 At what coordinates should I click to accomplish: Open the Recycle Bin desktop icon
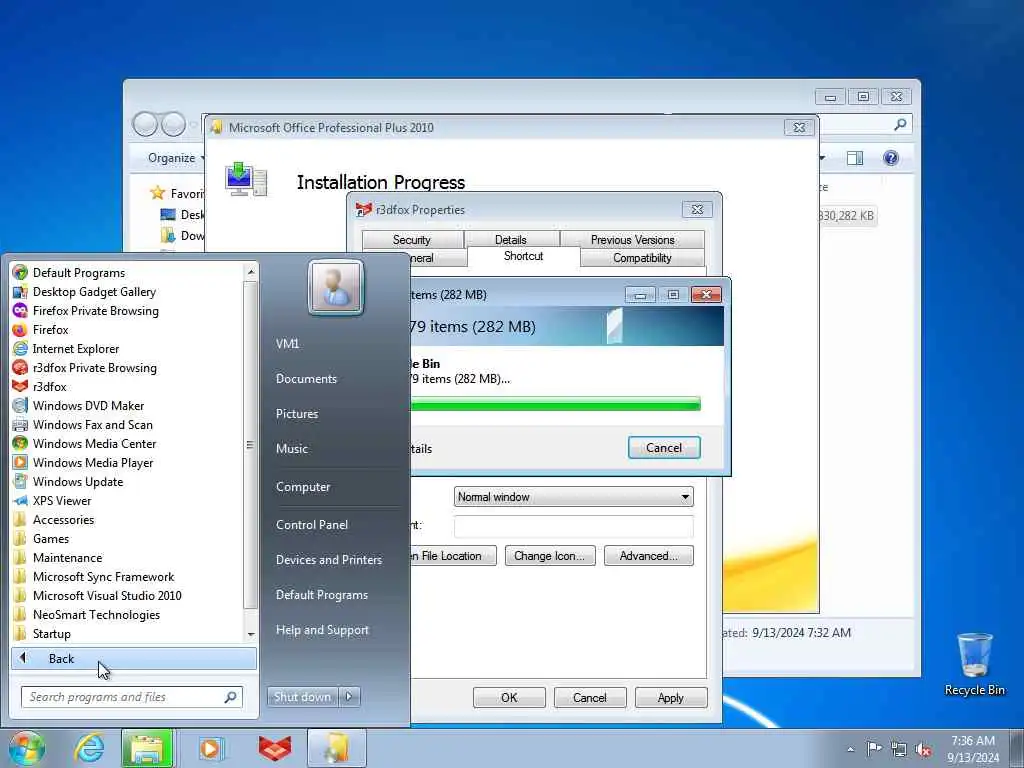click(974, 664)
